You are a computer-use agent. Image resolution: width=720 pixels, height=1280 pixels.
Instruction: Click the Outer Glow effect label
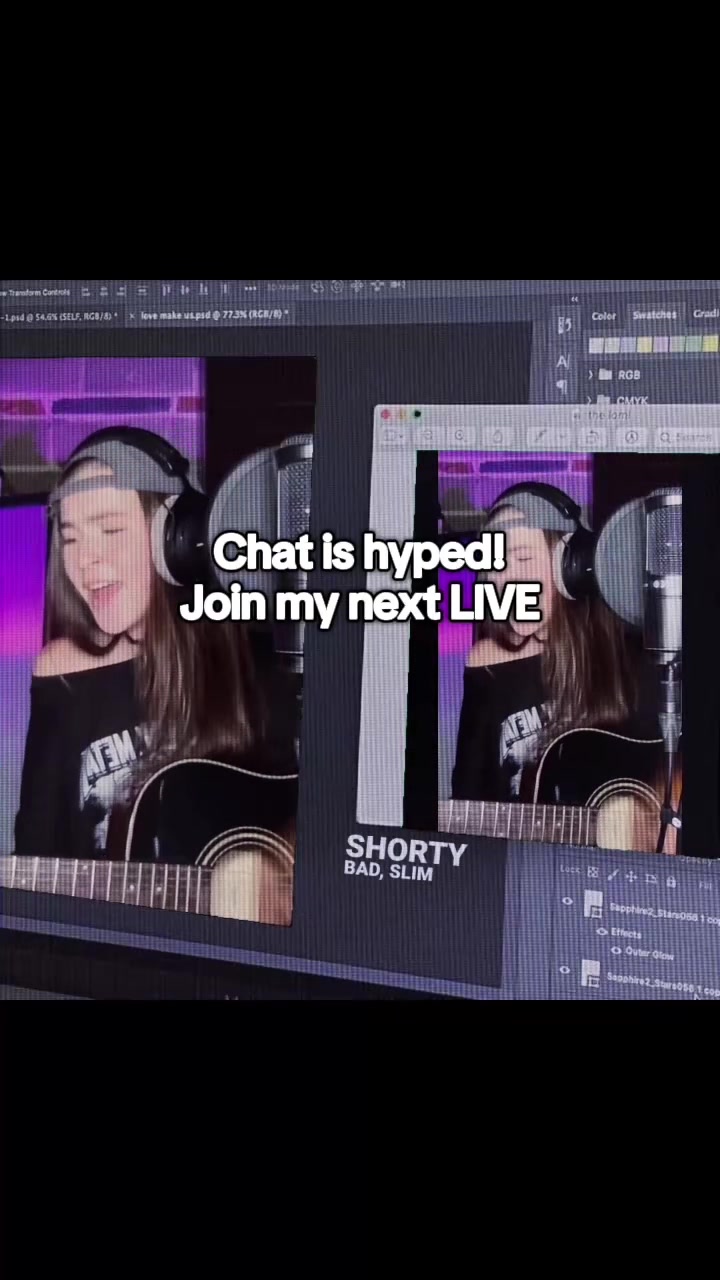click(649, 953)
